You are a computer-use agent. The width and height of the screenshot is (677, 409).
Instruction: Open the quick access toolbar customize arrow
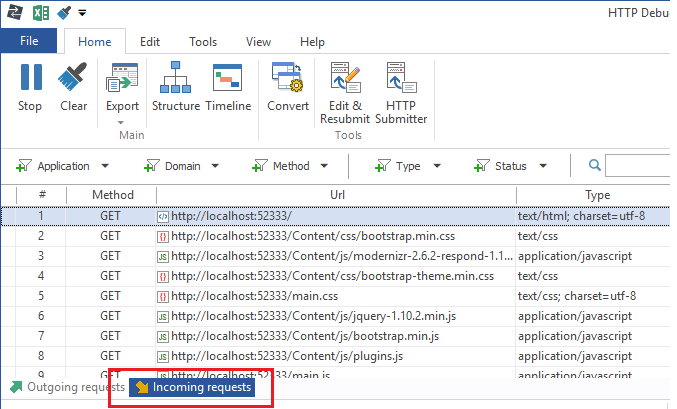pyautogui.click(x=82, y=13)
